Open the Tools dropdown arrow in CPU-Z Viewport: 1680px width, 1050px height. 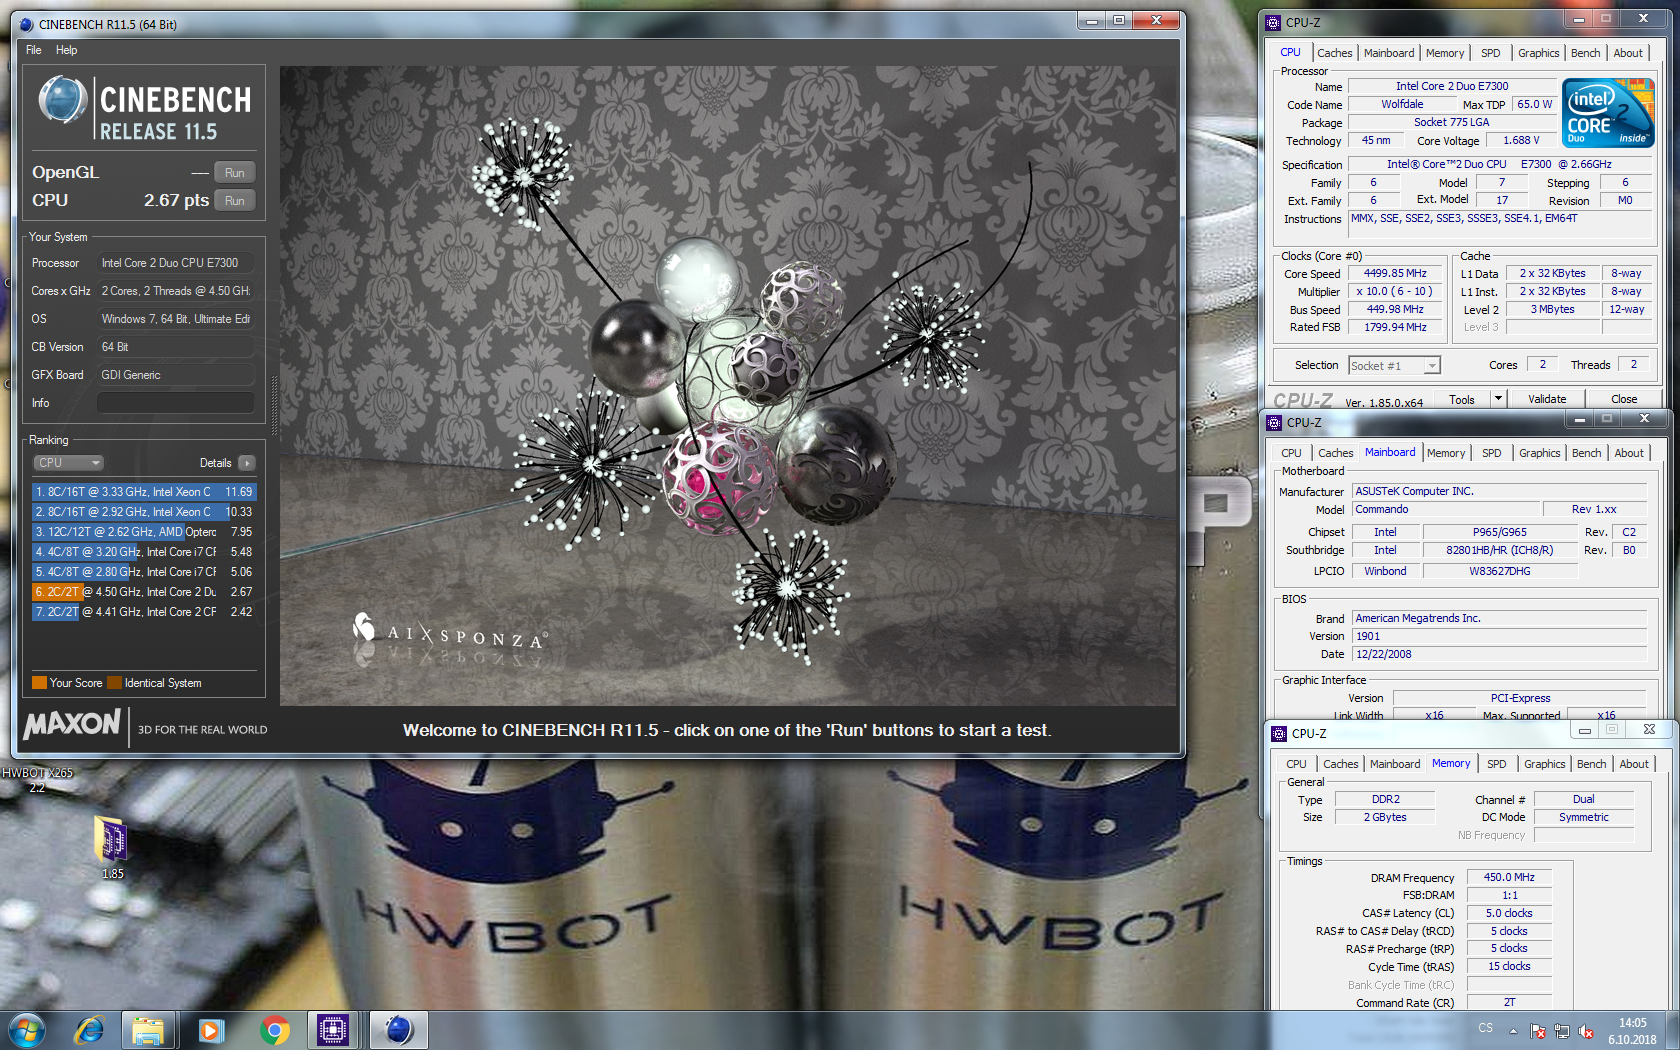pos(1498,399)
